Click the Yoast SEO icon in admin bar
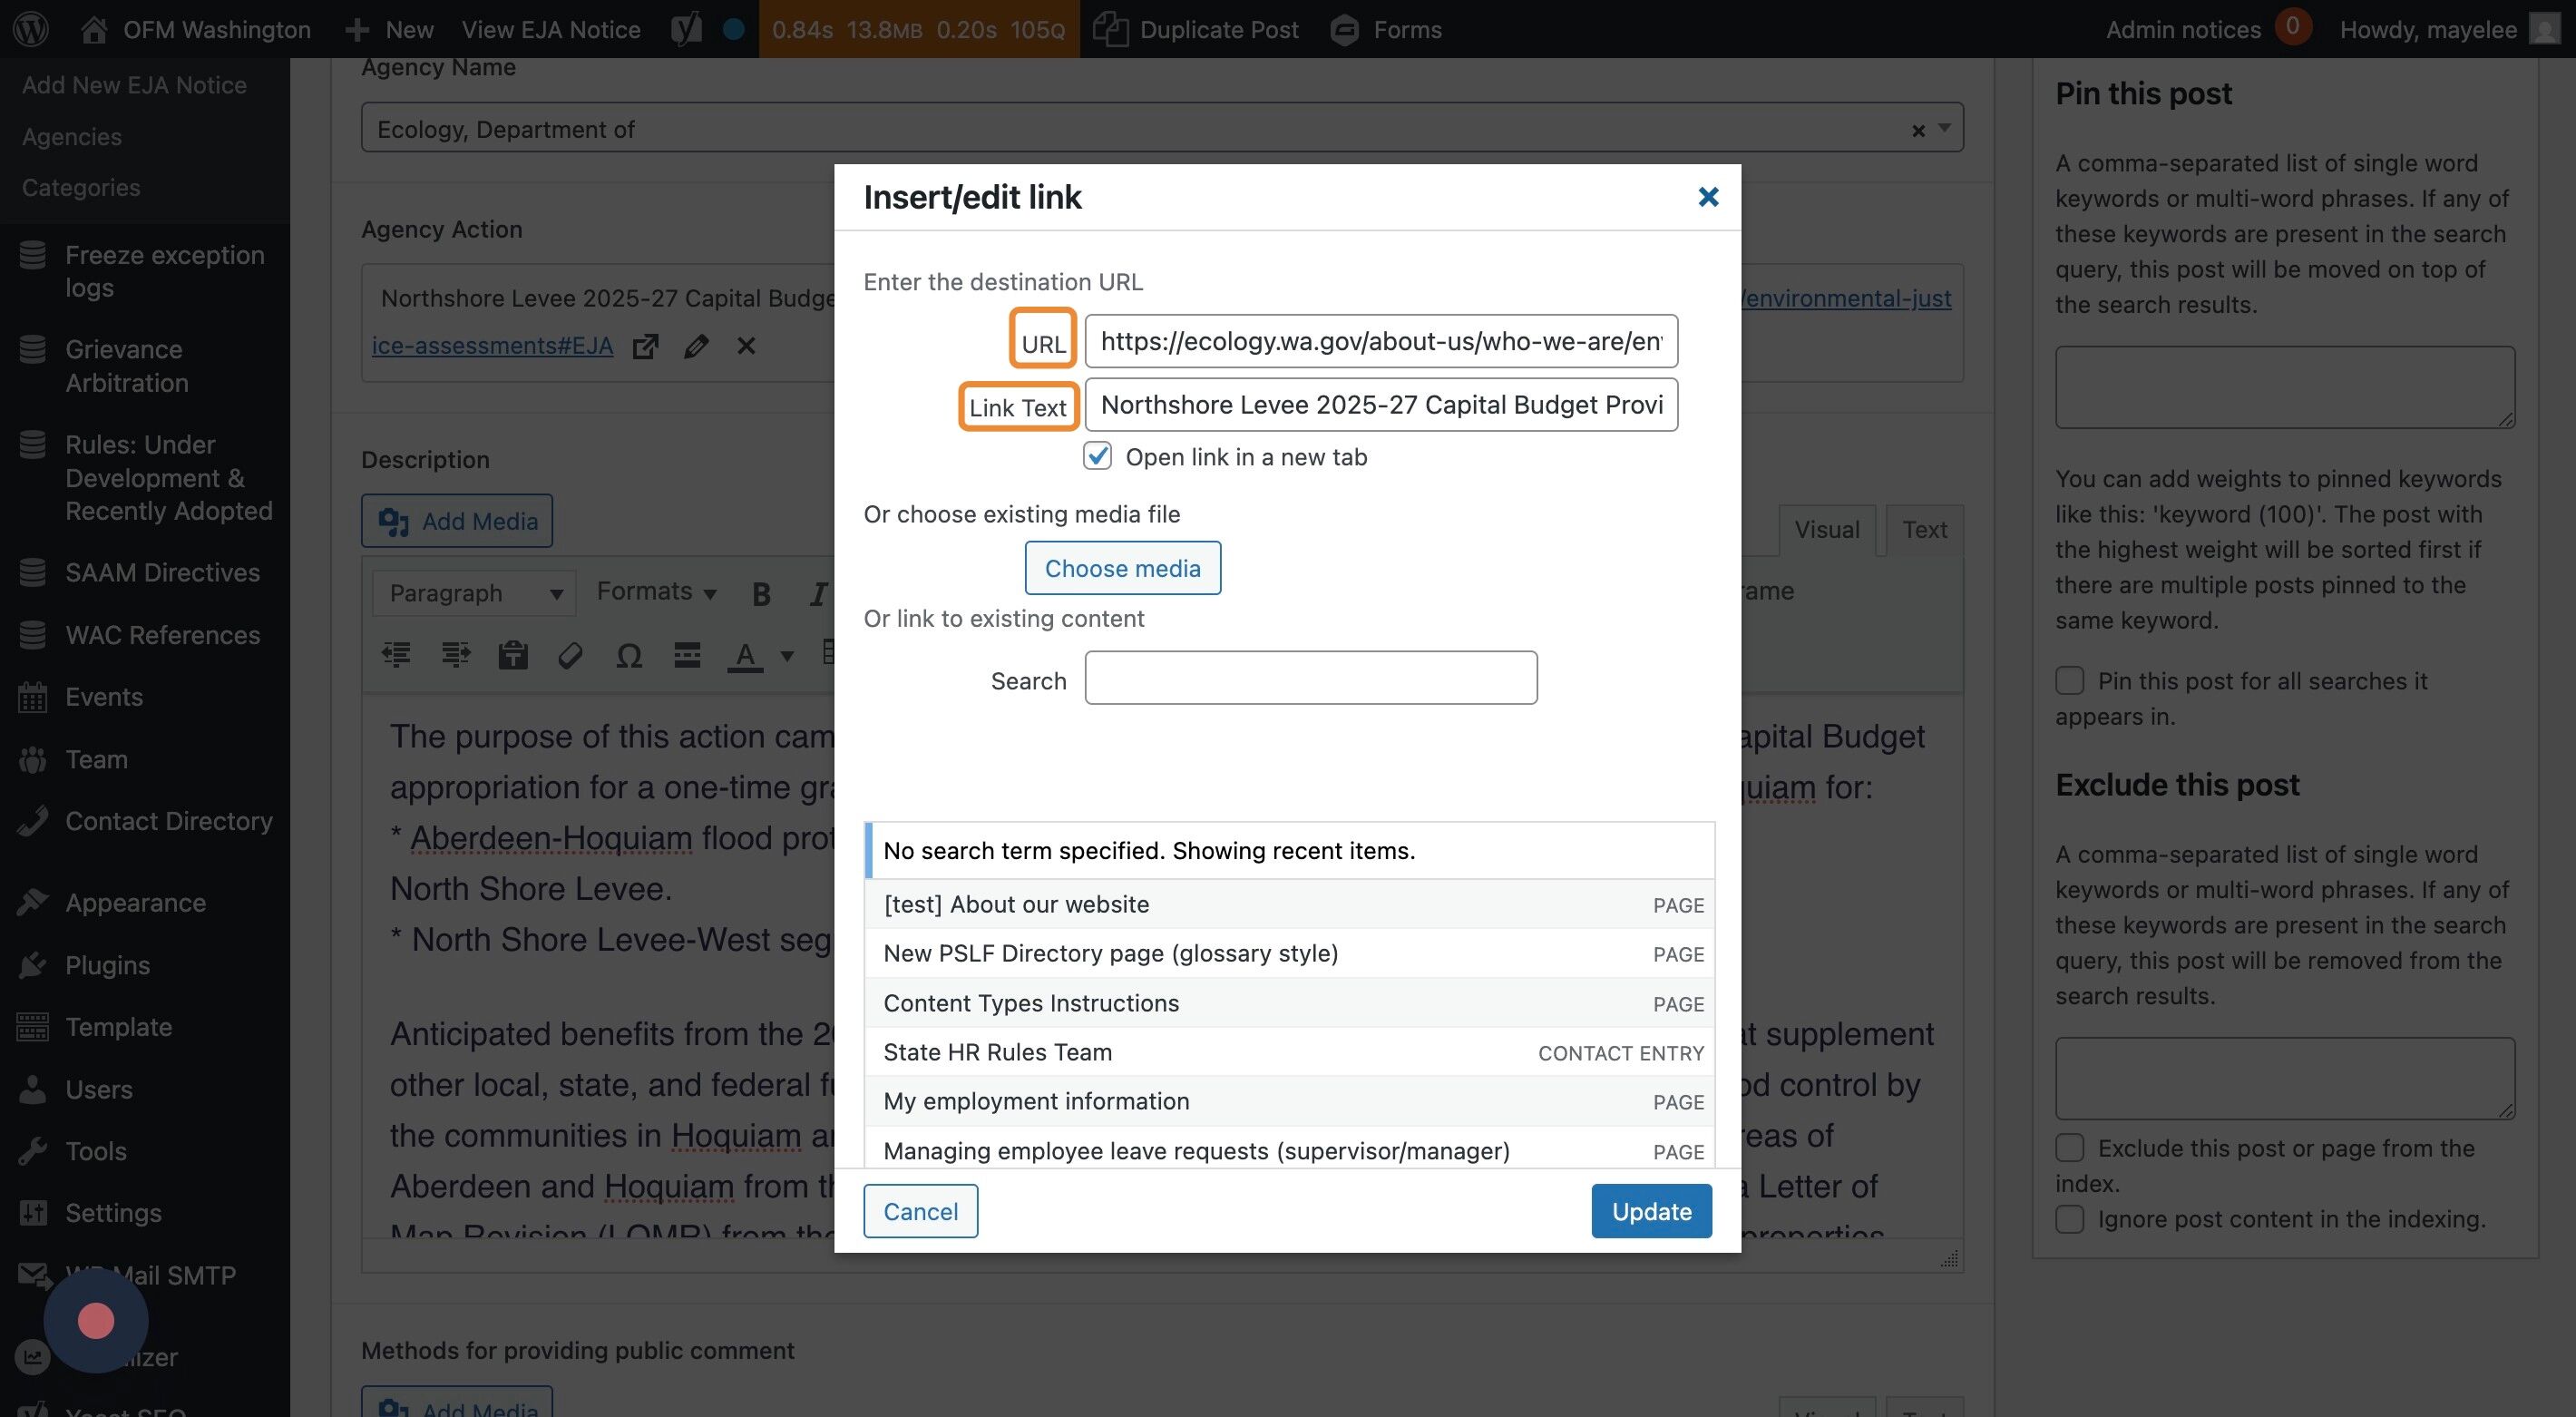The image size is (2576, 1417). click(x=686, y=29)
